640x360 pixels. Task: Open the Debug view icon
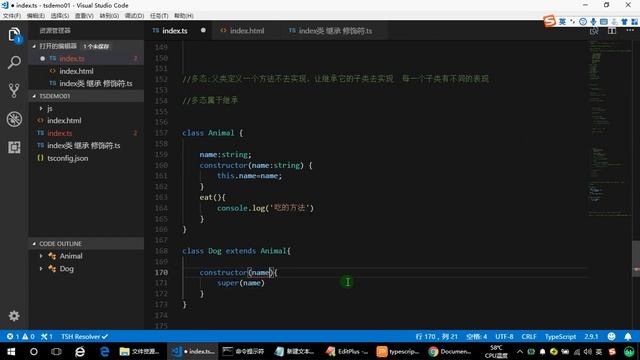[14, 119]
